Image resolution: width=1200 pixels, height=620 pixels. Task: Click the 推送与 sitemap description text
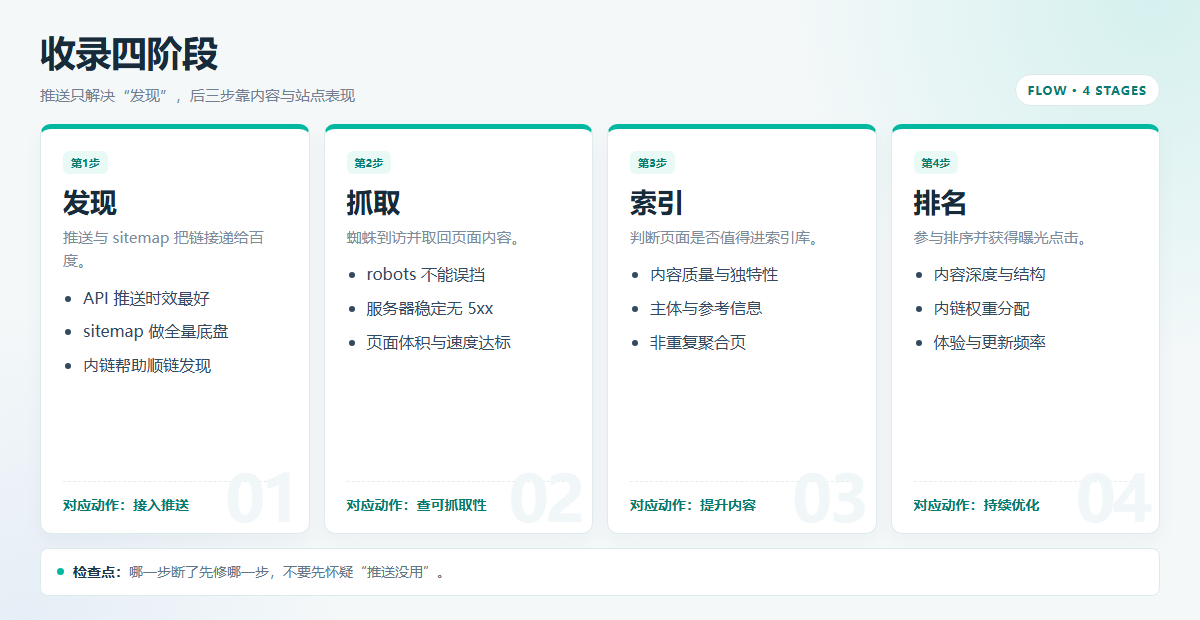point(164,249)
